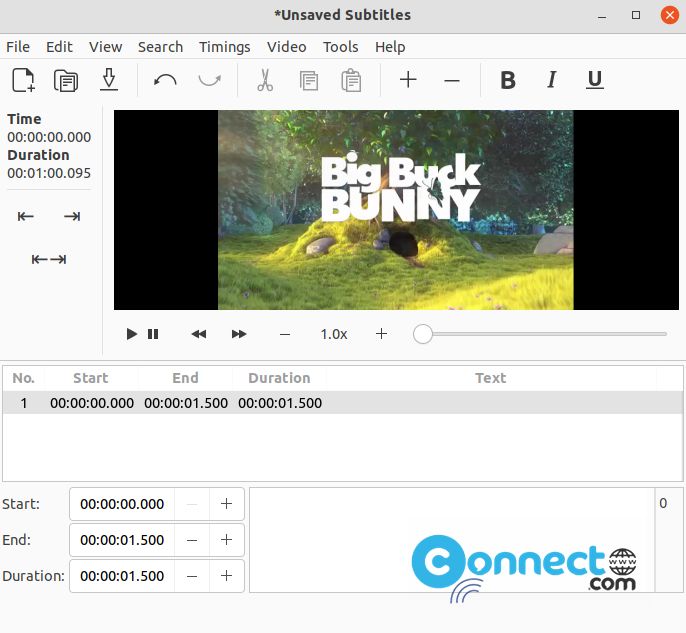Open the Timings menu
This screenshot has width=686, height=633.
point(224,47)
